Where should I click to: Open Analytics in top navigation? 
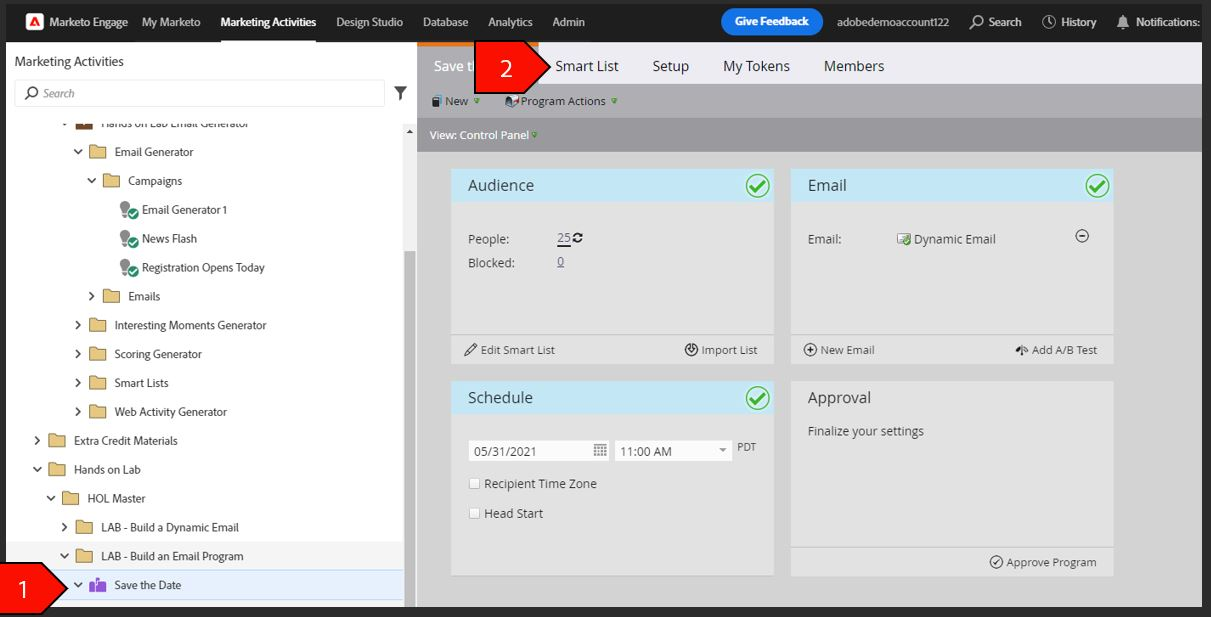click(x=510, y=22)
